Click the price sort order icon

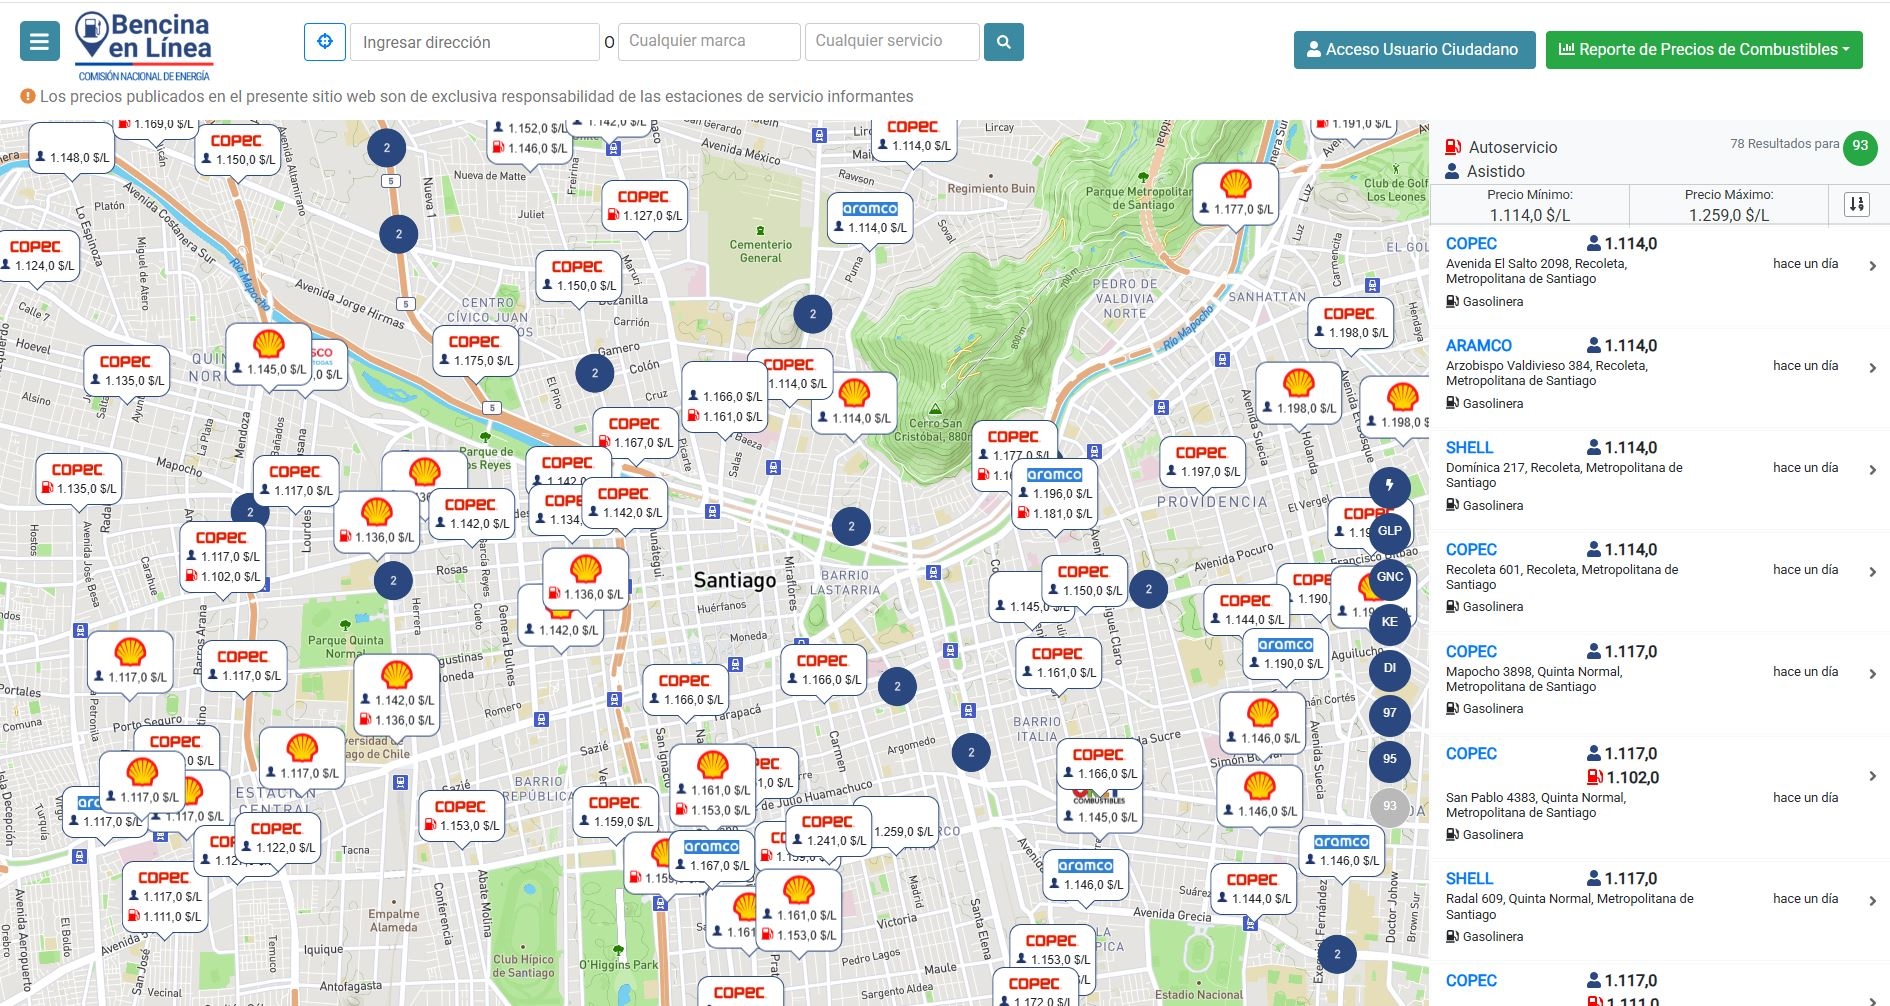[x=1856, y=204]
